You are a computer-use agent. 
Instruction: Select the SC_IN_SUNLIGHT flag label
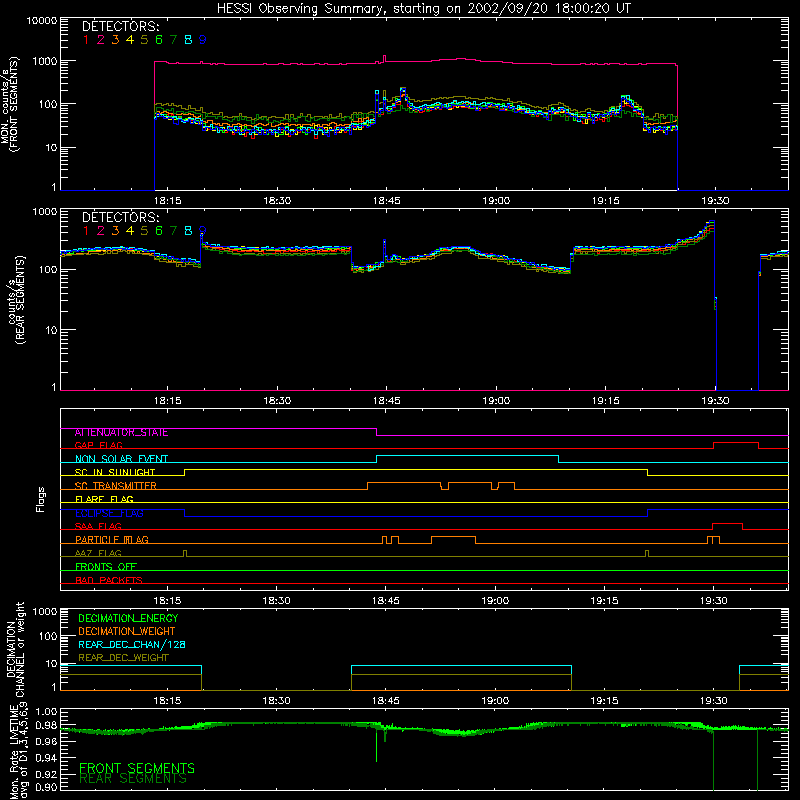(x=115, y=472)
